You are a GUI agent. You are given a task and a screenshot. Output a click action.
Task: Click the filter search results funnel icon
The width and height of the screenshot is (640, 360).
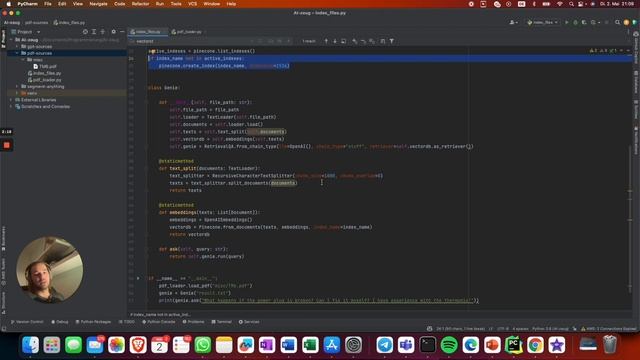(x=391, y=41)
